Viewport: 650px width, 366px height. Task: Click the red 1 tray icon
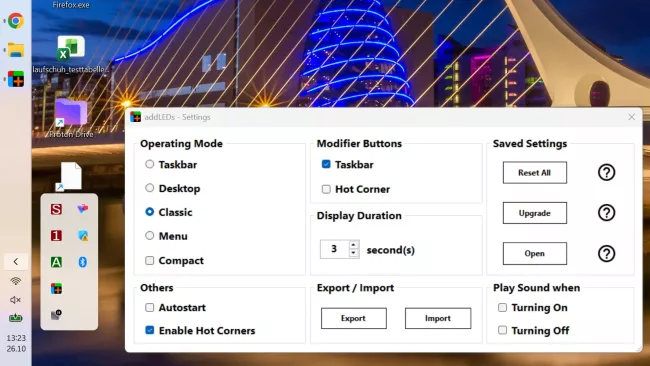tap(56, 235)
